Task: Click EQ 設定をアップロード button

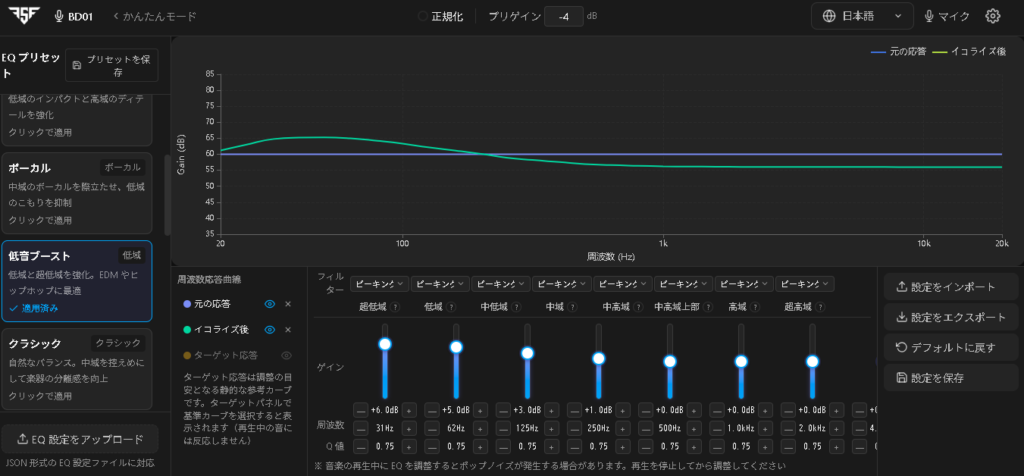Action: (80, 439)
